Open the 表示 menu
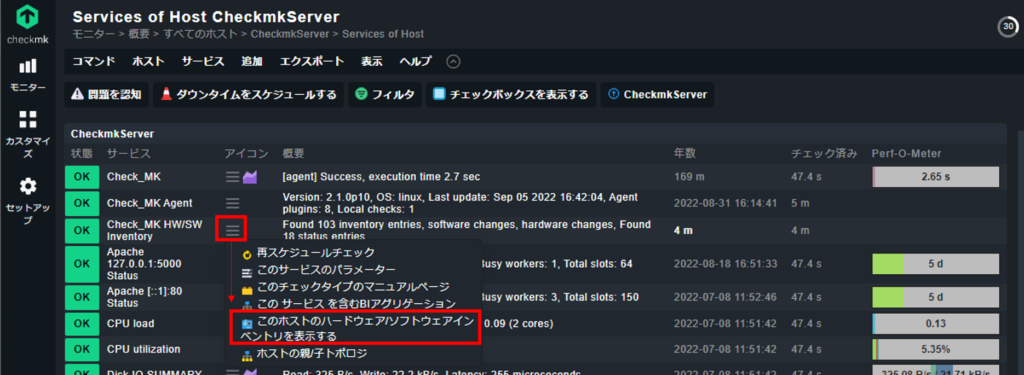This screenshot has height=375, width=1024. [x=372, y=61]
